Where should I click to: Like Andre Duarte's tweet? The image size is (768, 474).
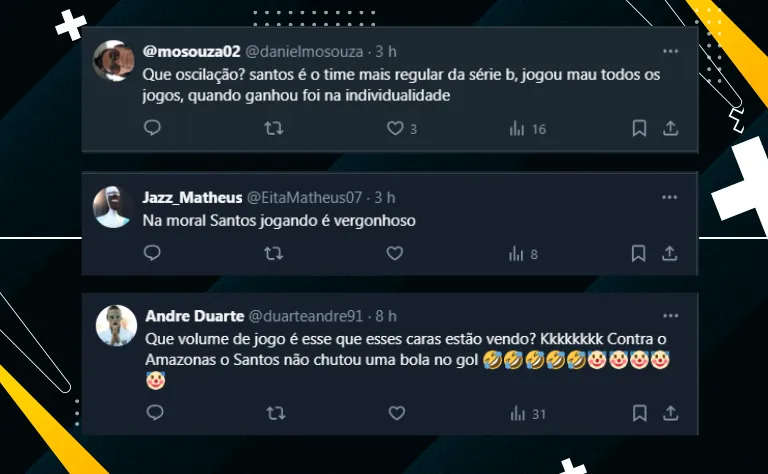click(x=395, y=412)
